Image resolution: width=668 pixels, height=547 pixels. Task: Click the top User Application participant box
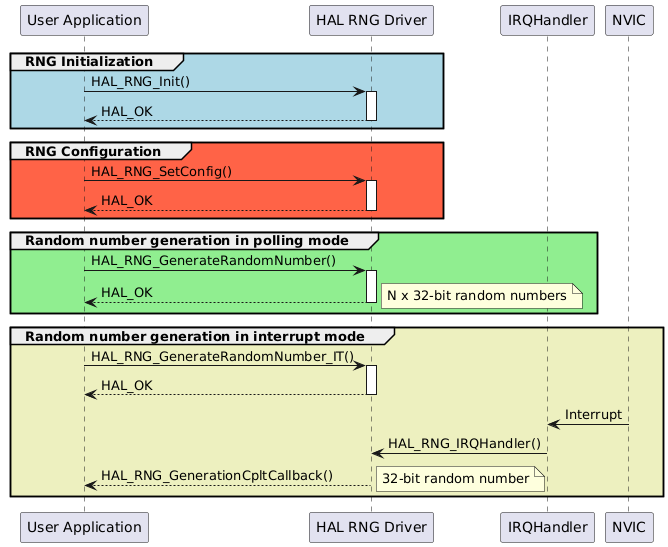pyautogui.click(x=84, y=20)
